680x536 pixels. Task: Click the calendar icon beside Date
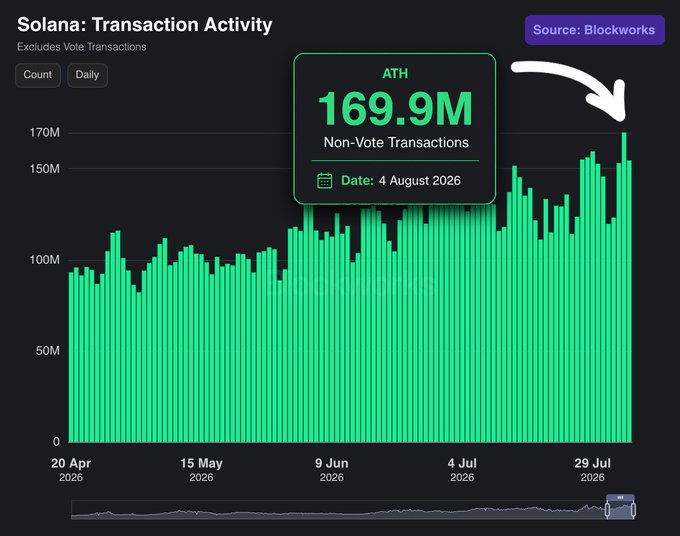[x=324, y=180]
